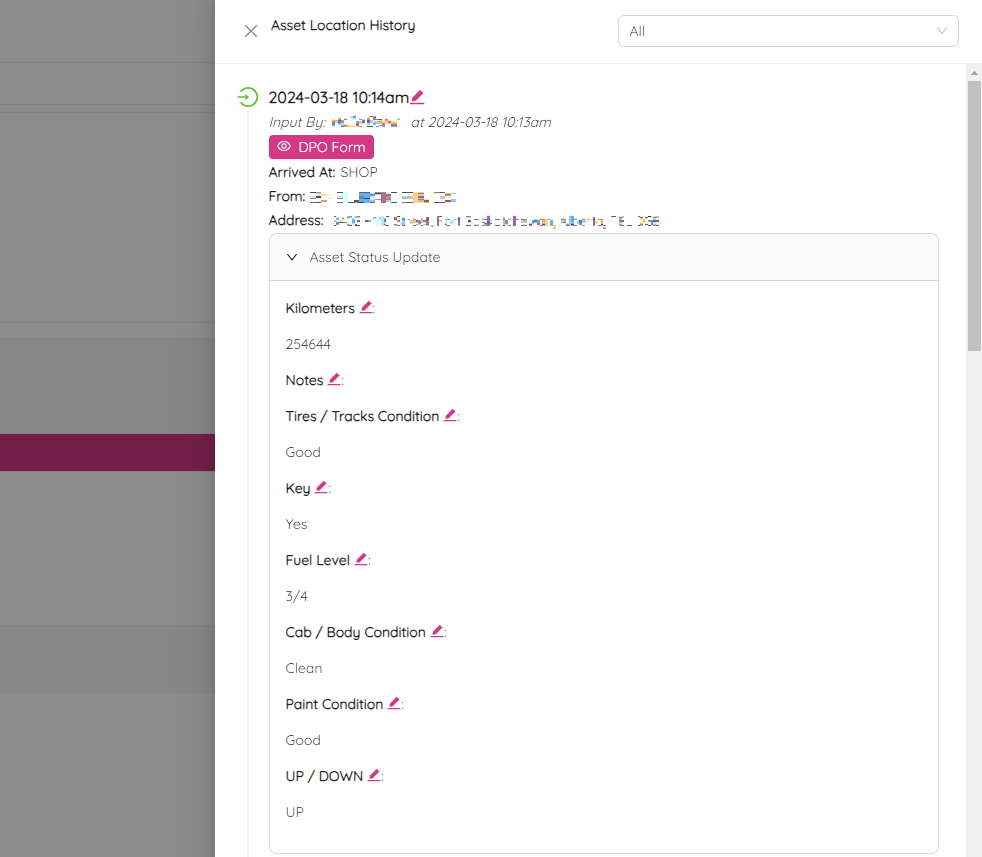This screenshot has height=857, width=982.
Task: Edit the UP / DOWN status
Action: (x=374, y=776)
